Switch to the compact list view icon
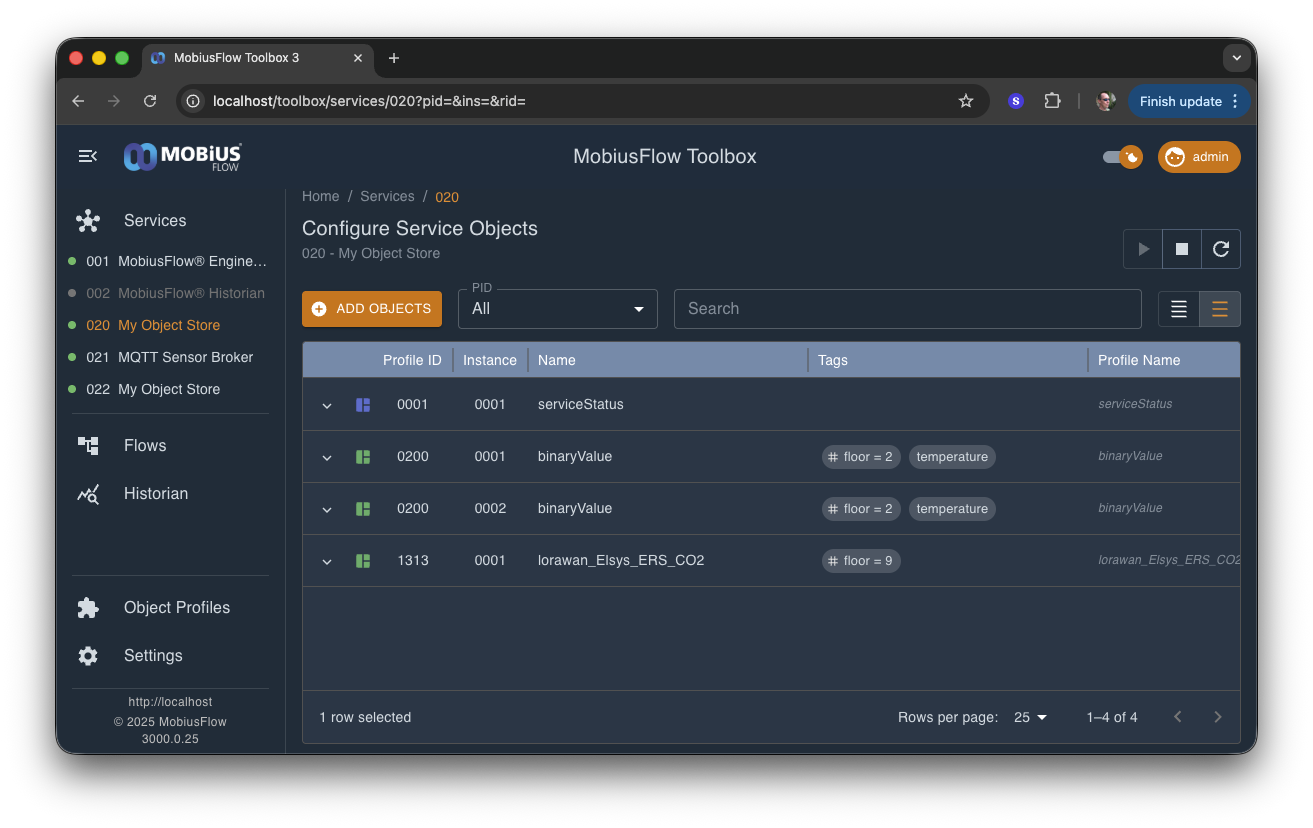1313x828 pixels. tap(1179, 309)
